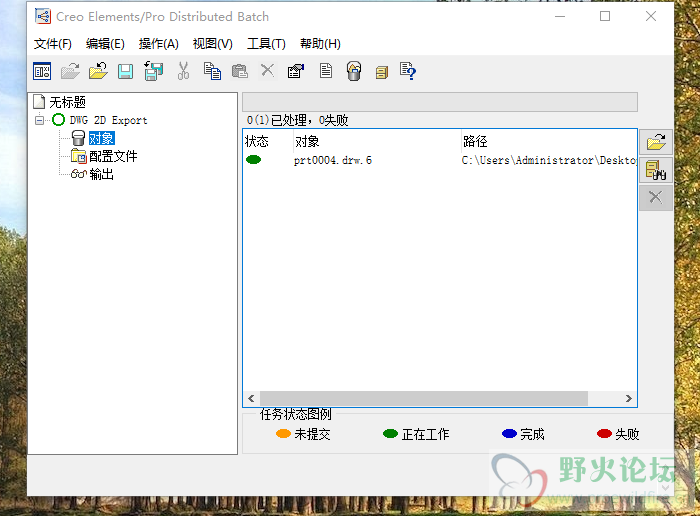Viewport: 700px width, 516px height.
Task: Open the 帮助(H) menu
Action: 320,44
